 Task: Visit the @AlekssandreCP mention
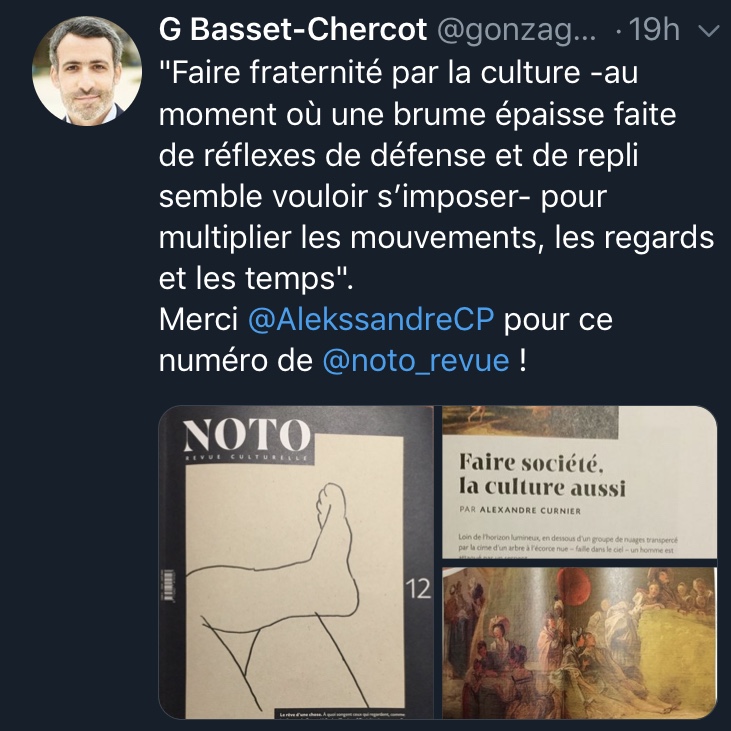click(x=371, y=320)
